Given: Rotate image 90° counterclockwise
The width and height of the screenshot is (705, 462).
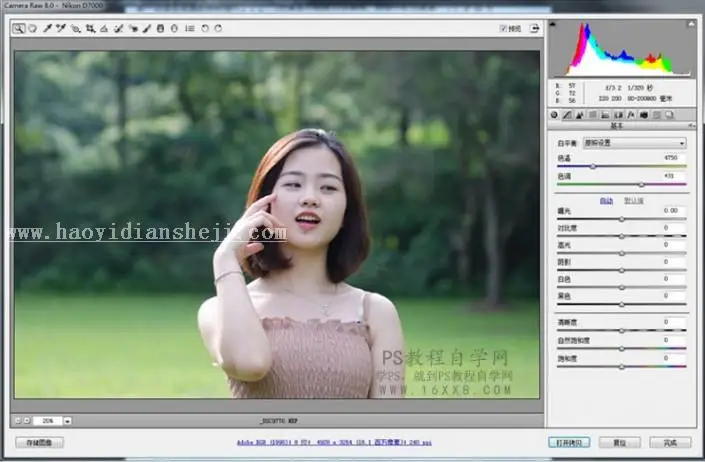Looking at the screenshot, I should click(205, 28).
